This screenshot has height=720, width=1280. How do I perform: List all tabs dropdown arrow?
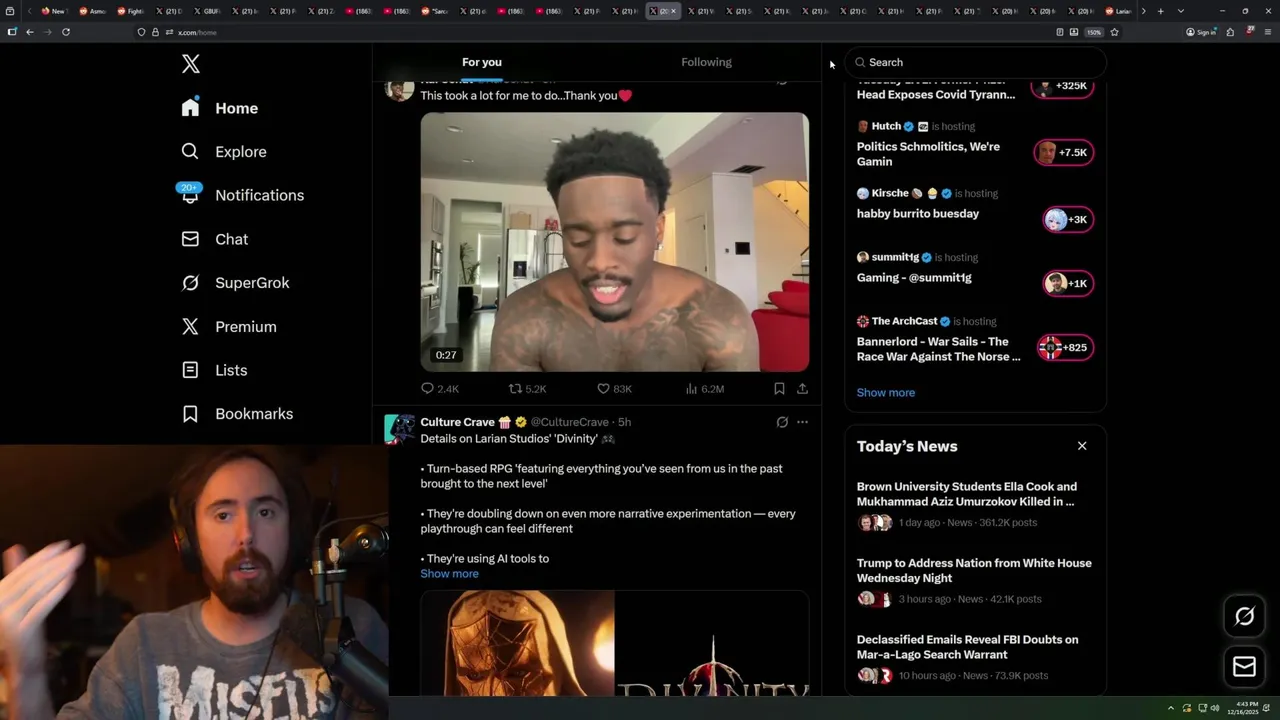(1181, 11)
